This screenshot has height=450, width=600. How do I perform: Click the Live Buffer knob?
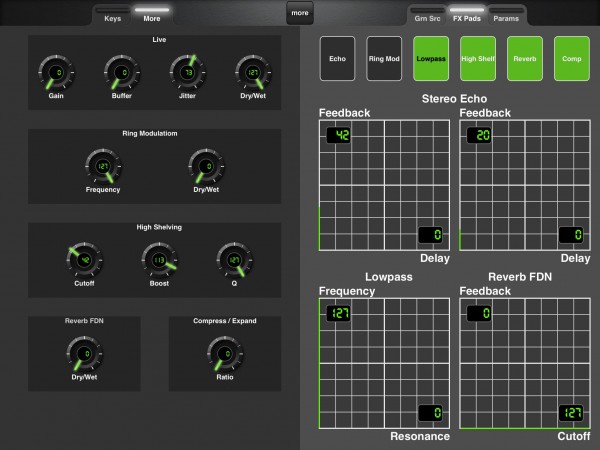click(122, 72)
